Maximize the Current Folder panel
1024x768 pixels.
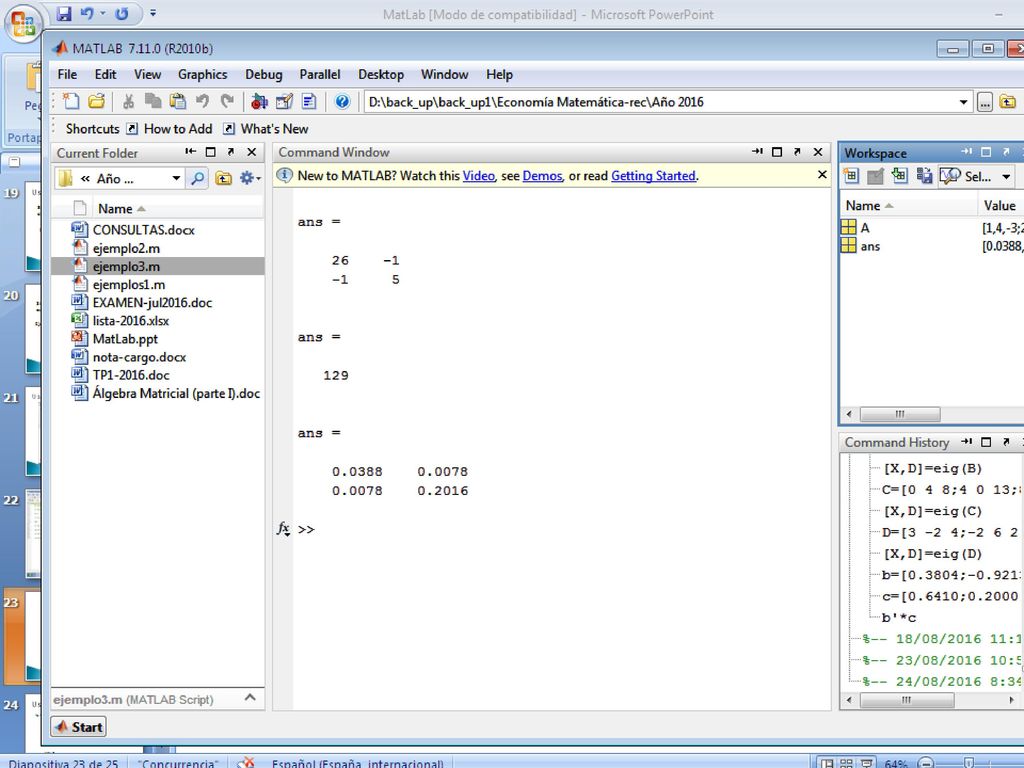210,152
